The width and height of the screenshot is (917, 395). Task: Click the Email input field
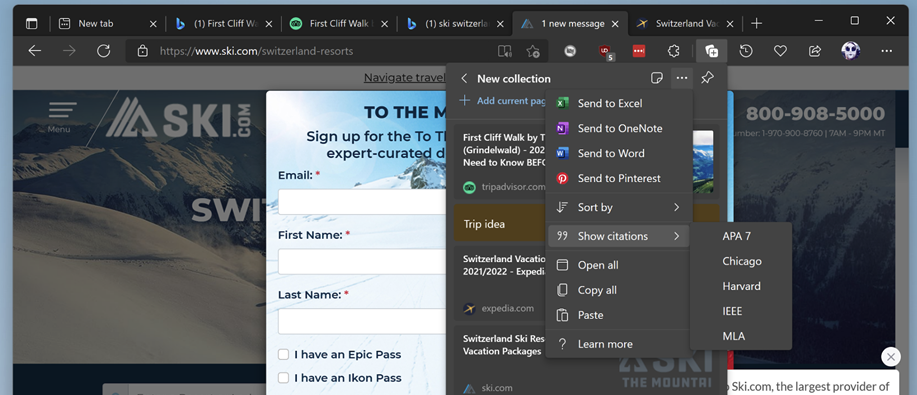363,202
